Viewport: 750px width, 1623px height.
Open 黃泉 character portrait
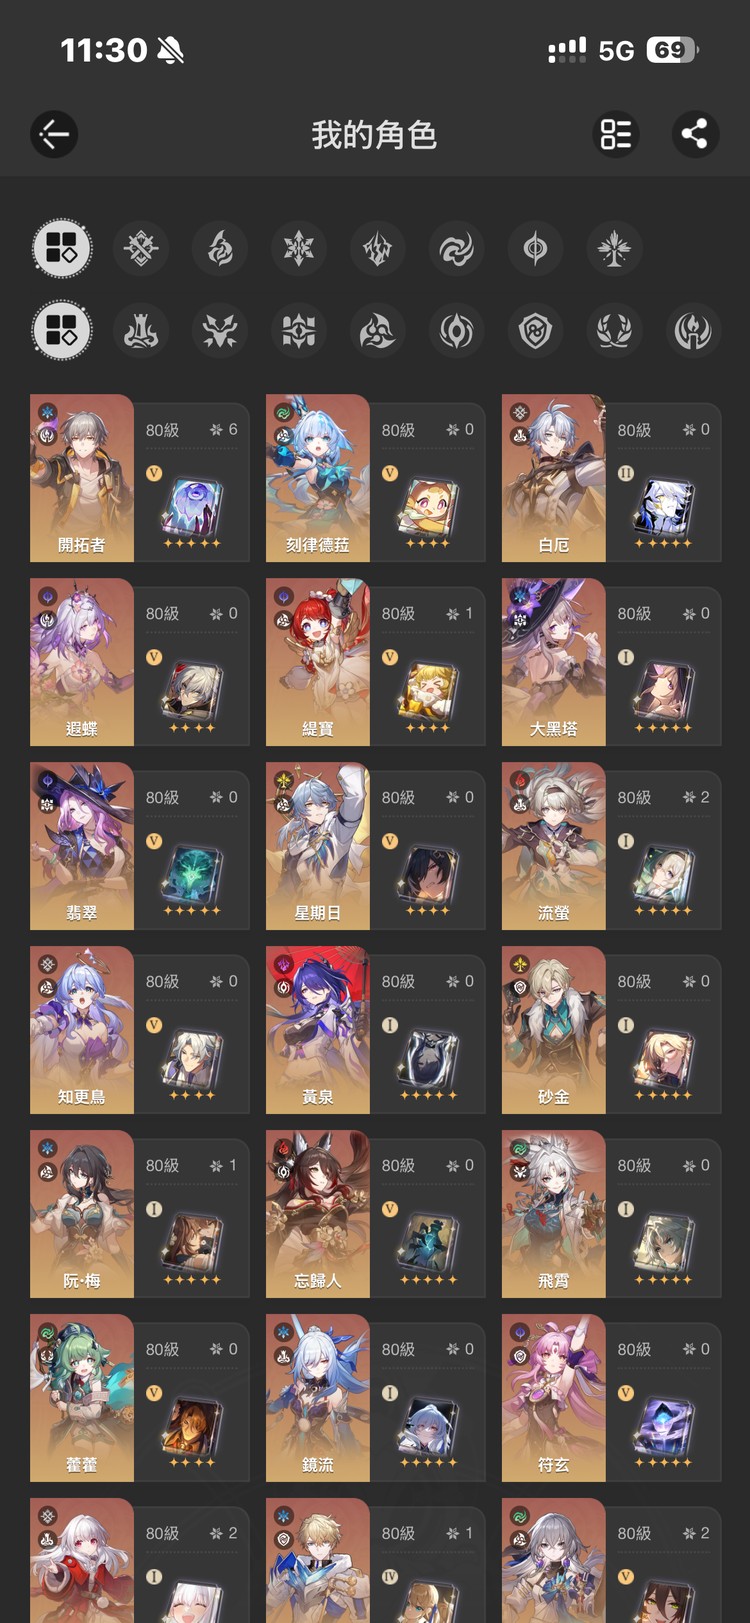[318, 1030]
